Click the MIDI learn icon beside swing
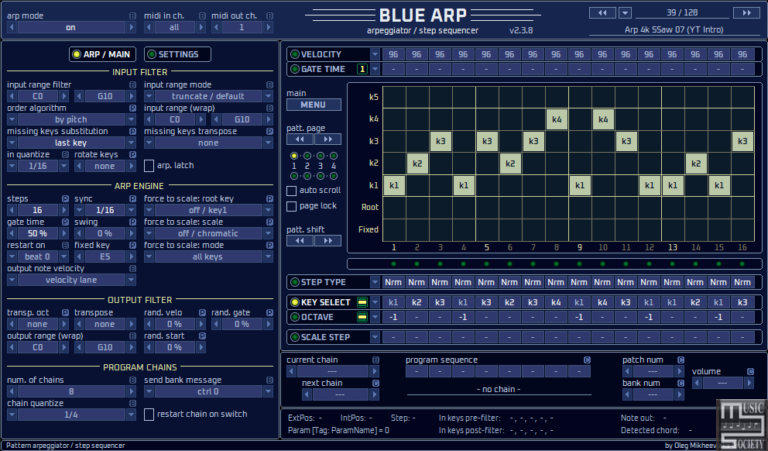Viewport: 768px width, 451px height. coord(132,222)
